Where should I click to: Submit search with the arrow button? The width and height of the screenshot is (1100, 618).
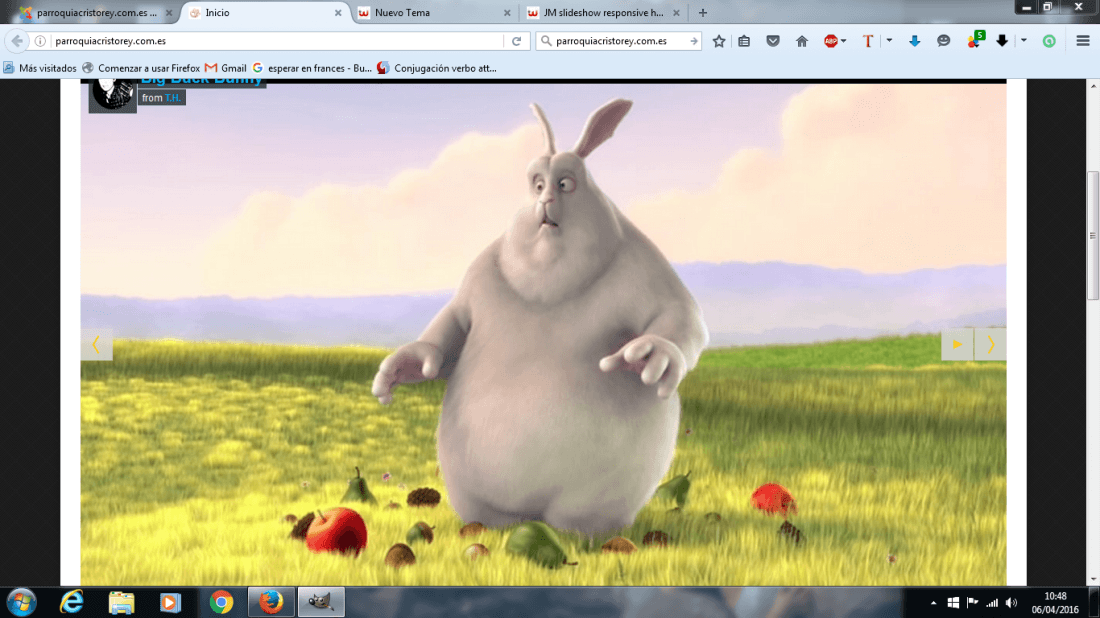point(694,41)
